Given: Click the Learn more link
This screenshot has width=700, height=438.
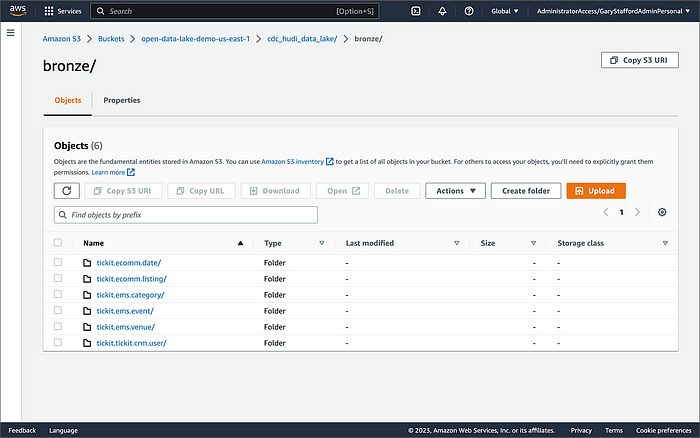Looking at the screenshot, I should [108, 172].
